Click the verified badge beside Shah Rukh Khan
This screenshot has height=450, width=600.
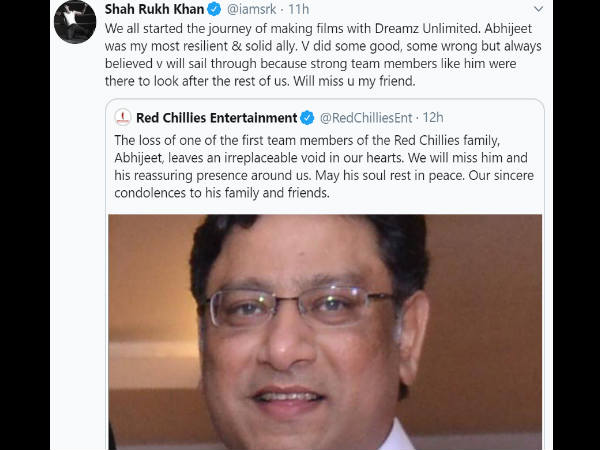pyautogui.click(x=211, y=9)
